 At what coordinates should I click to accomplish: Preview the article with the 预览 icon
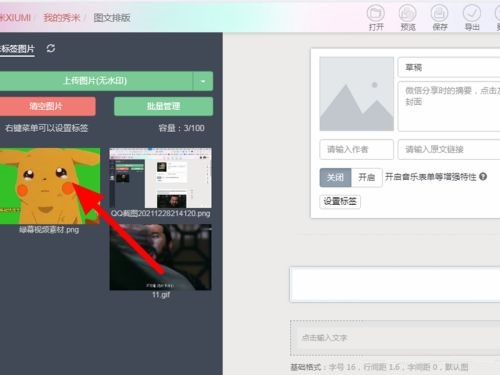[x=408, y=17]
